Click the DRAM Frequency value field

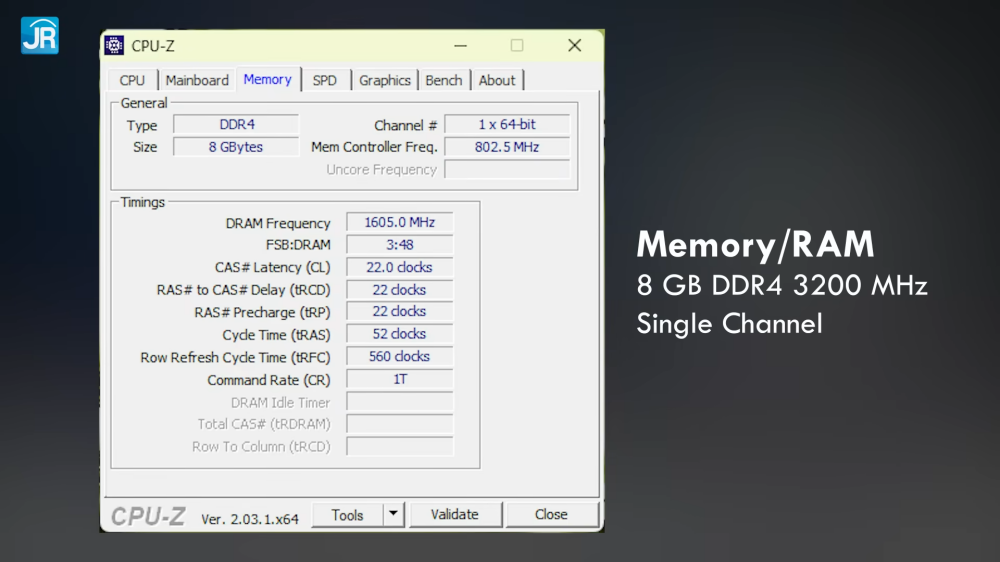click(399, 223)
